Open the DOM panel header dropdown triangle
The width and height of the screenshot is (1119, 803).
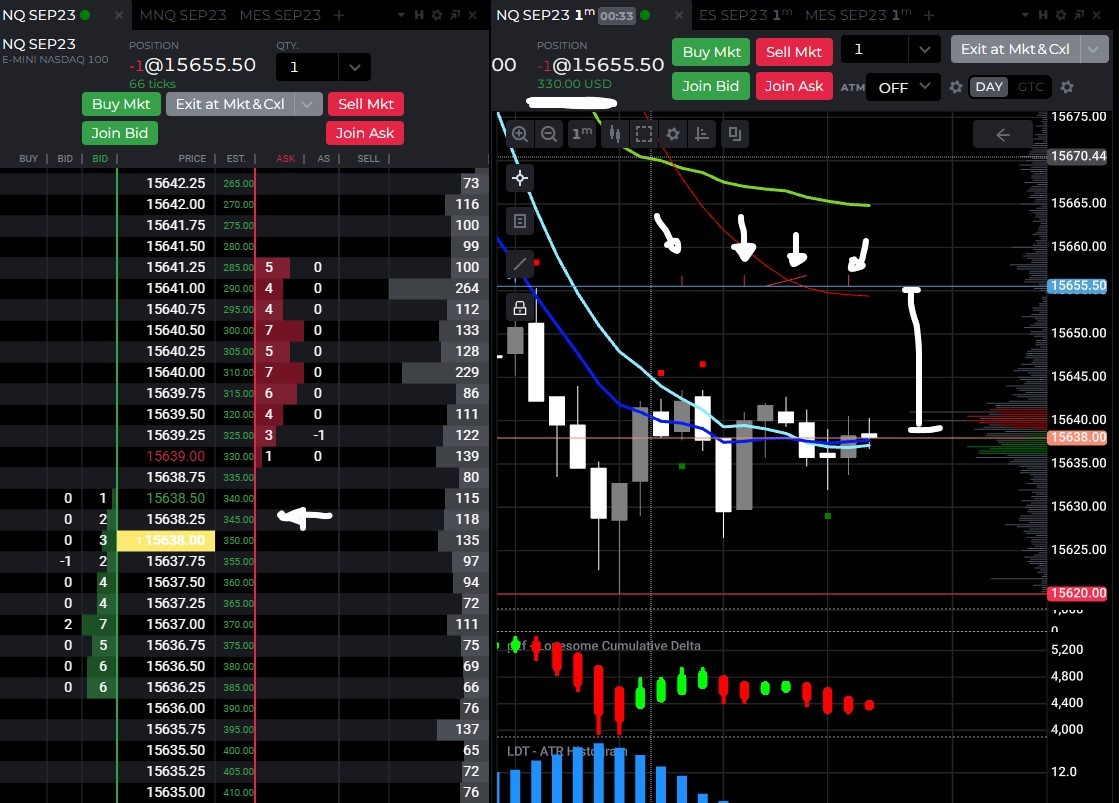400,15
